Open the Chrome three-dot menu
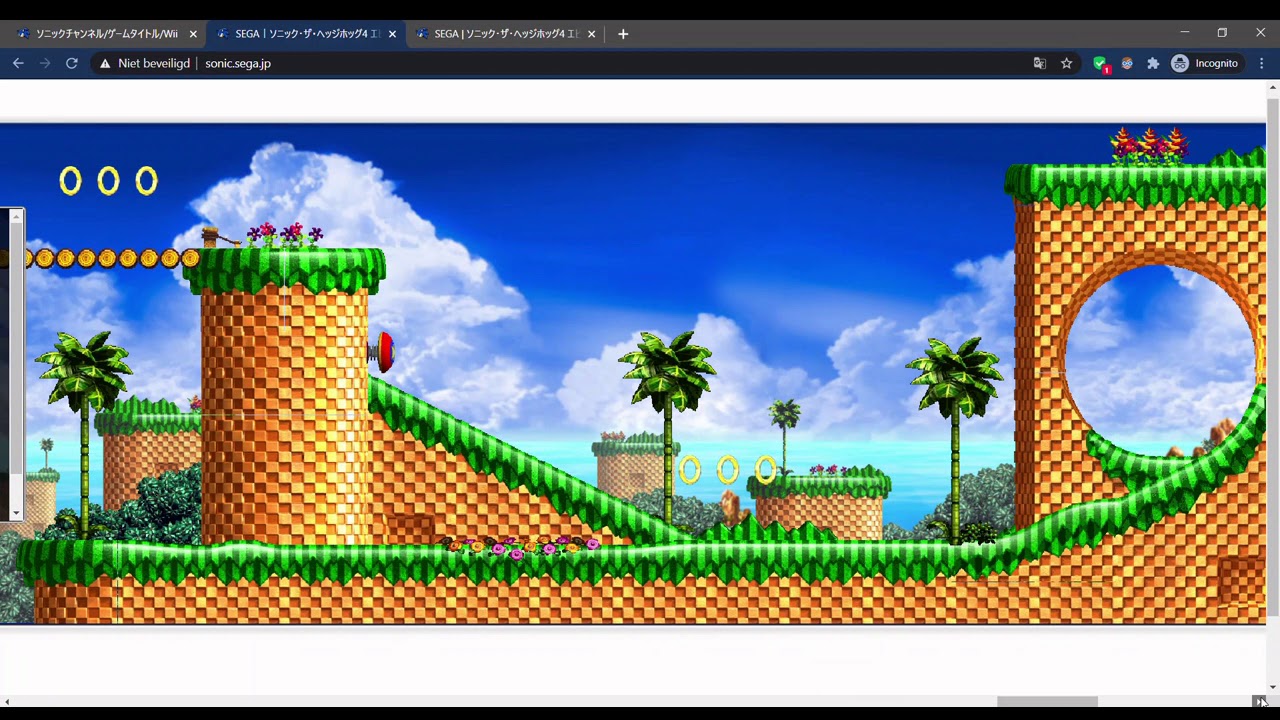 (1262, 63)
